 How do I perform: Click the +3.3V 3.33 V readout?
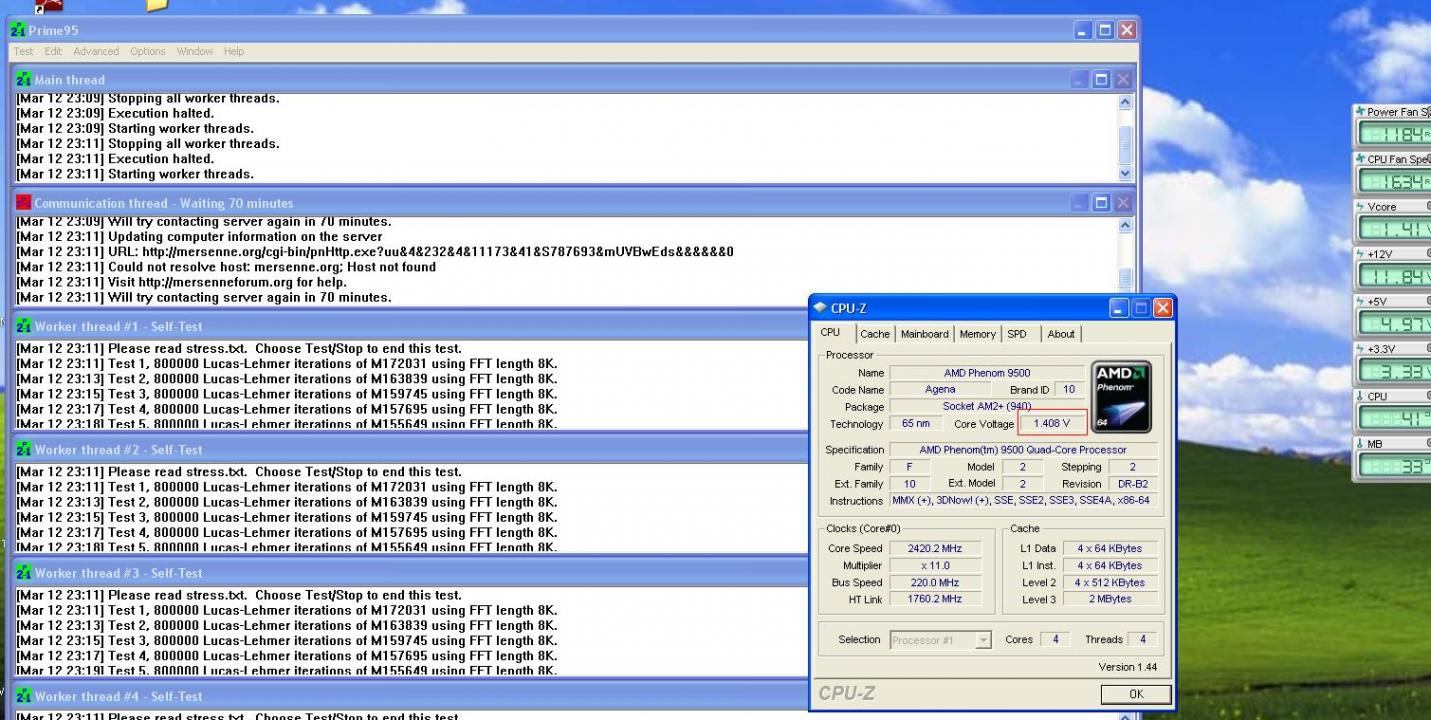click(x=1395, y=371)
